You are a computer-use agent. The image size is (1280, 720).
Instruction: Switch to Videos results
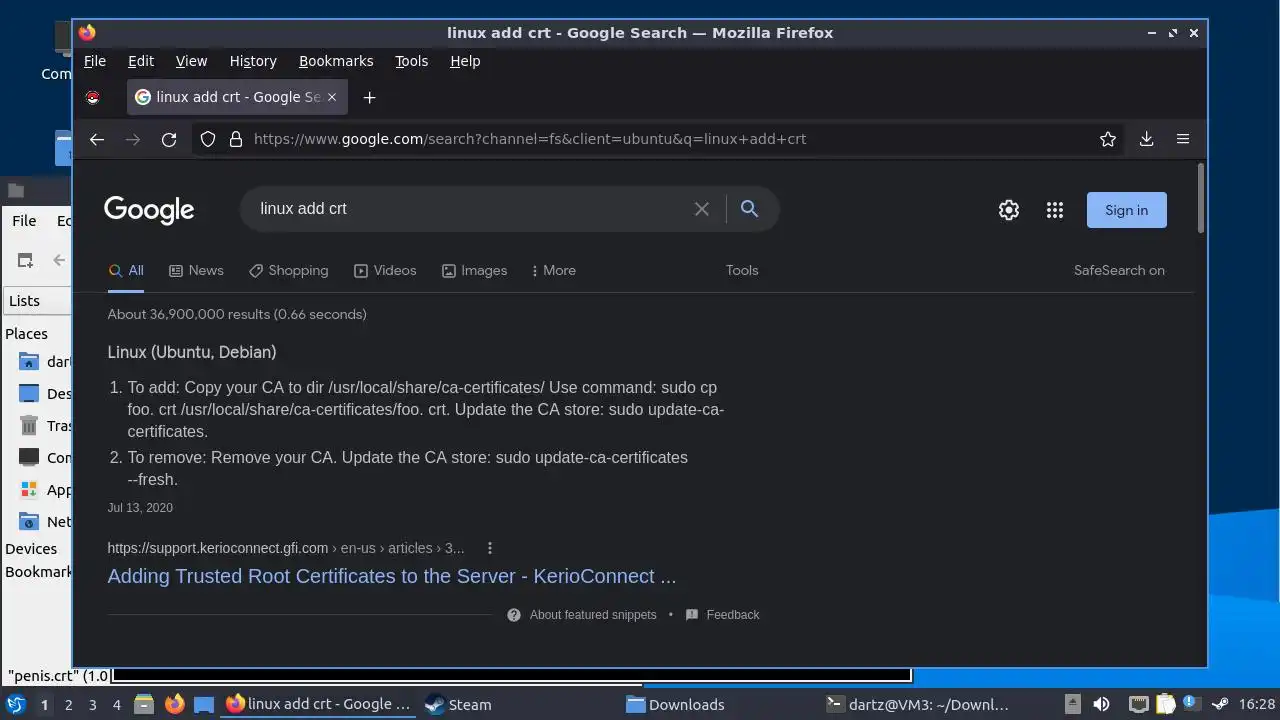click(x=385, y=271)
